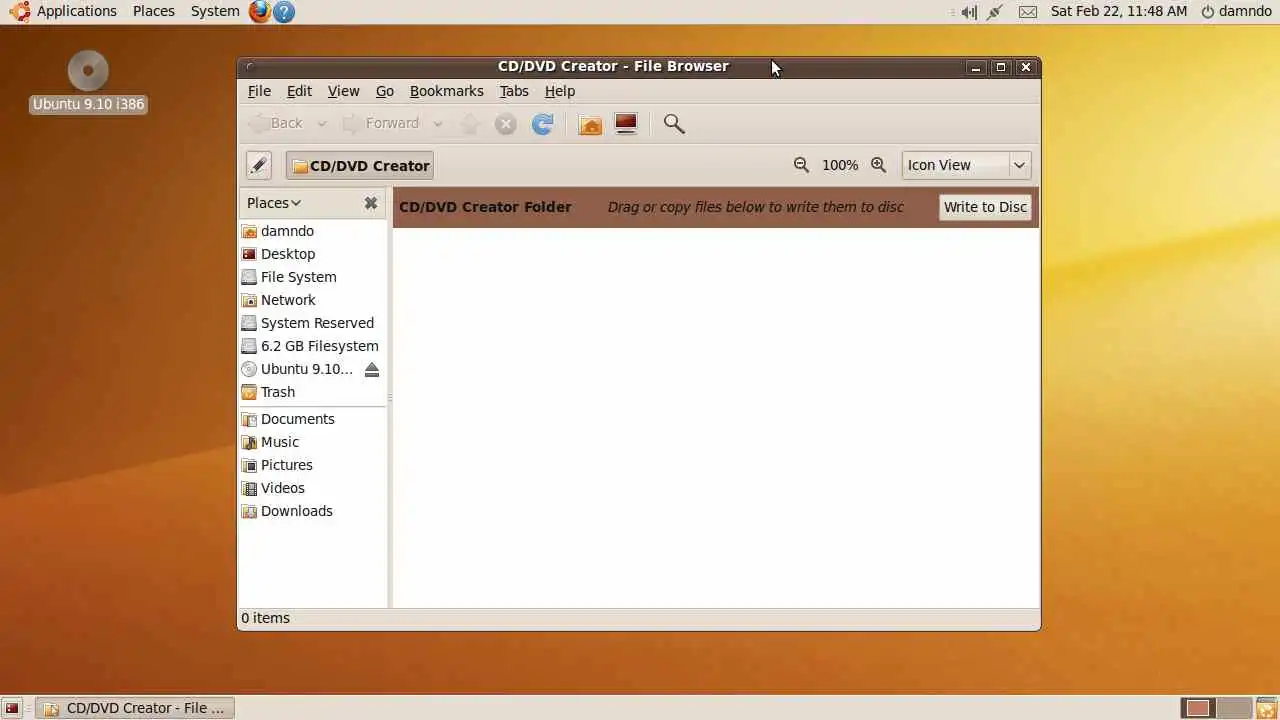Open the mail envelope indicator

pos(1028,12)
